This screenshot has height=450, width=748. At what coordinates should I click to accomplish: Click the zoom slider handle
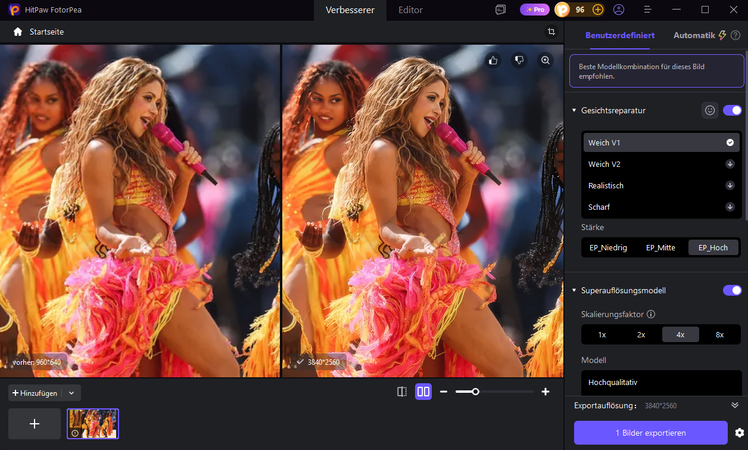tap(475, 392)
